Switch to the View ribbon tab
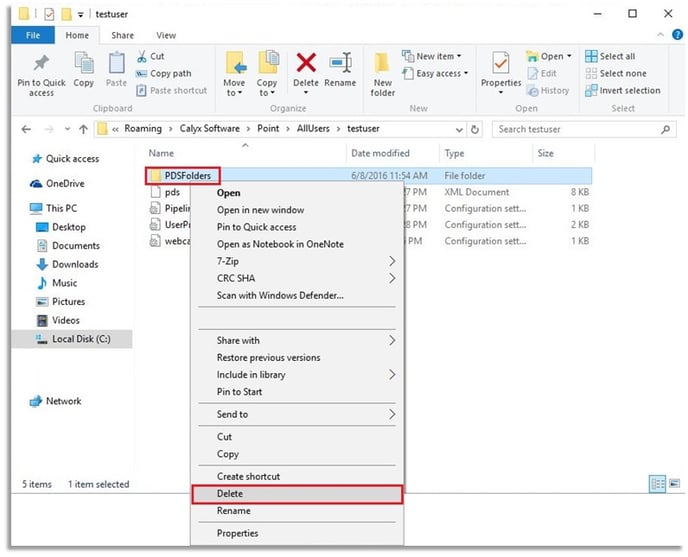Image resolution: width=688 pixels, height=557 pixels. click(x=166, y=35)
